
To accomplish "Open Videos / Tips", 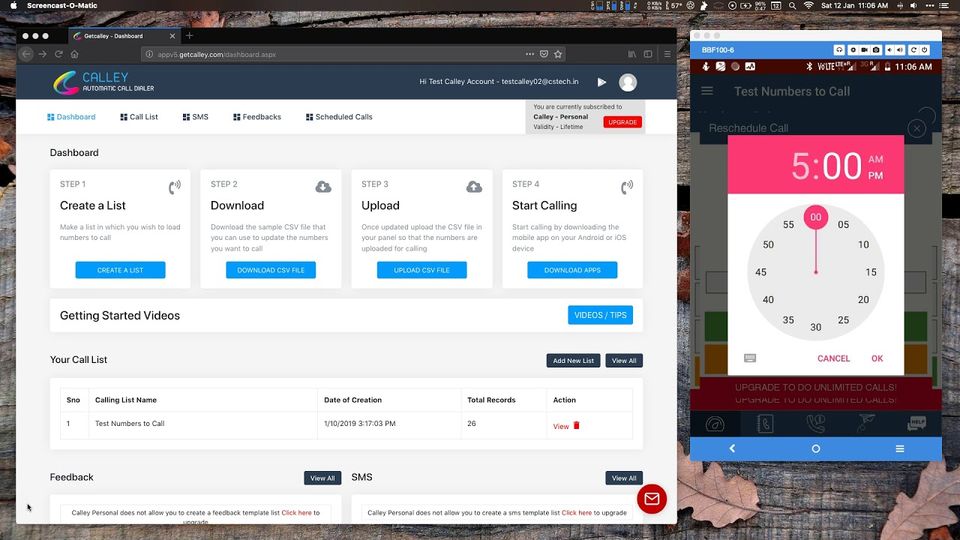I will [600, 315].
